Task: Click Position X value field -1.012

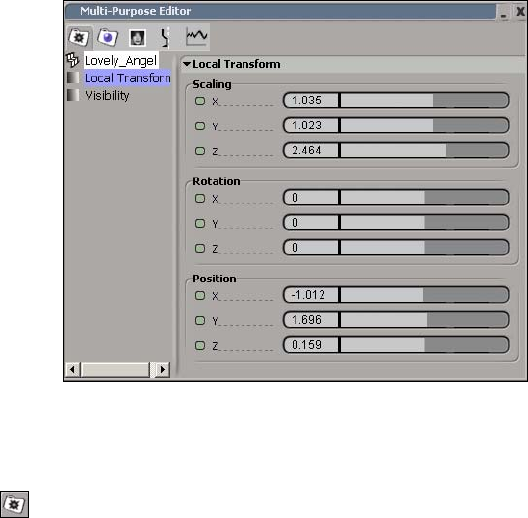Action: coord(311,295)
